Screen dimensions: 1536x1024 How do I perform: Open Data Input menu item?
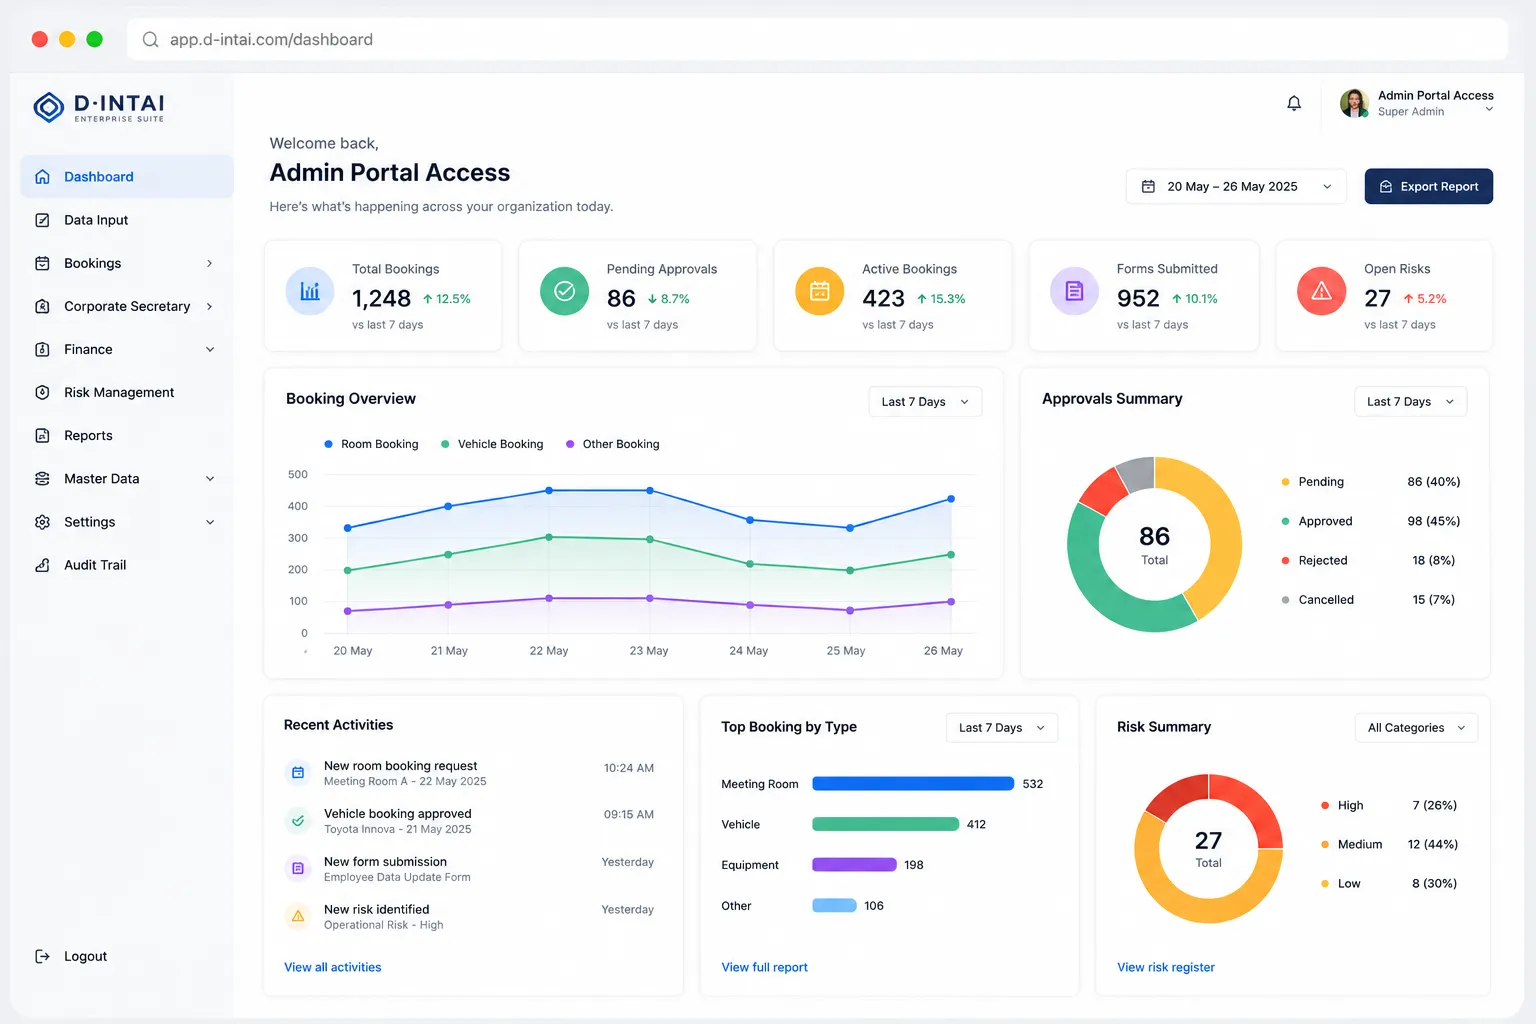pyautogui.click(x=127, y=220)
